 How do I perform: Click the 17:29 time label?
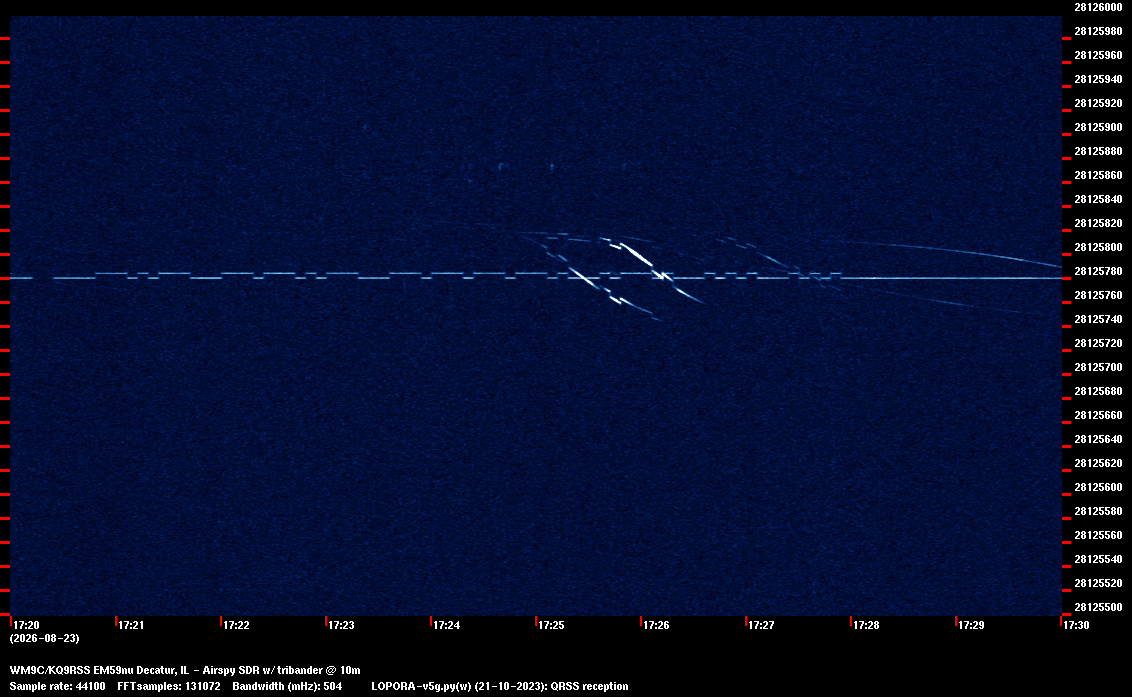(x=972, y=625)
